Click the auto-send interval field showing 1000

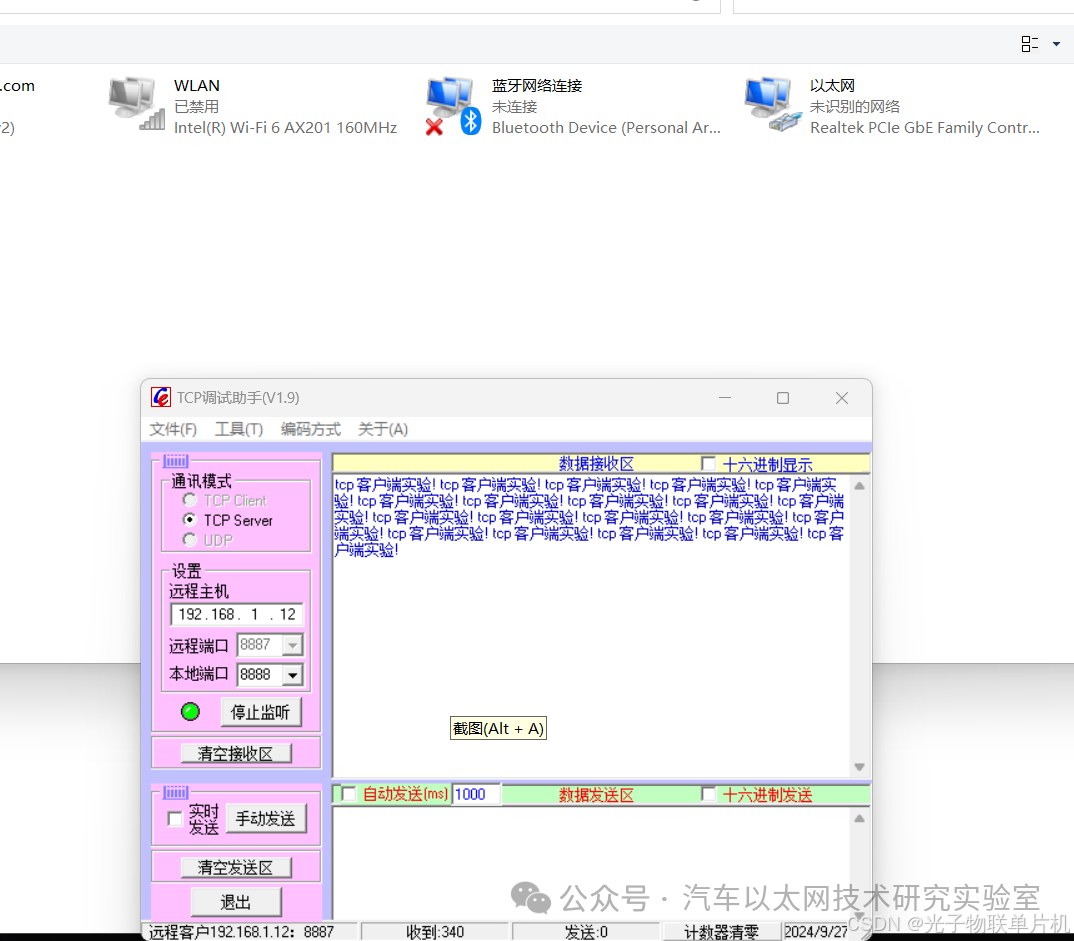tap(476, 794)
